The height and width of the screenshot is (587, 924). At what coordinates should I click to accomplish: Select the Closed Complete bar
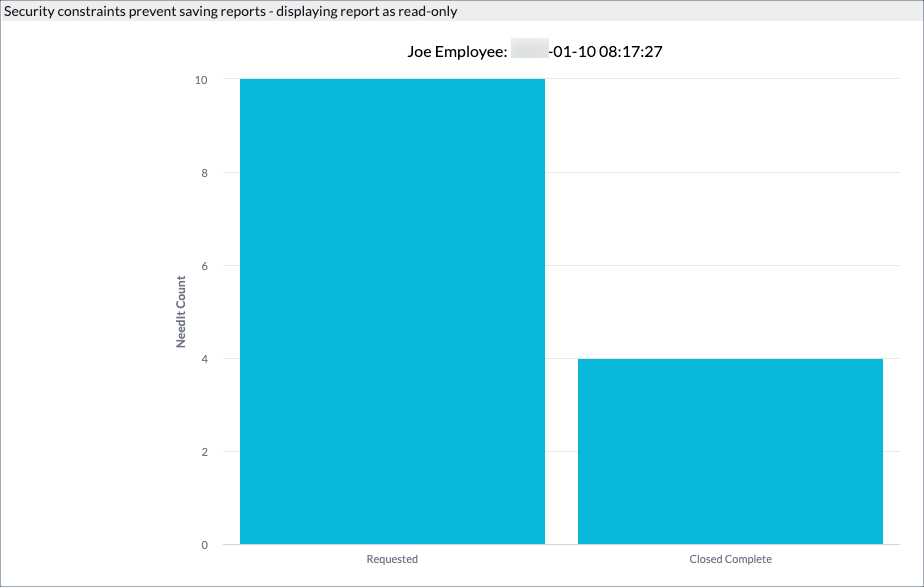[730, 450]
